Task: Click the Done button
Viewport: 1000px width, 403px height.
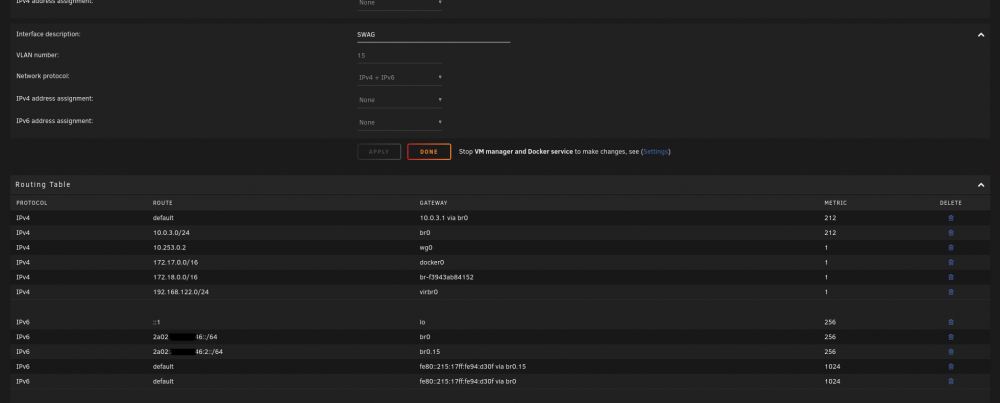Action: 429,152
